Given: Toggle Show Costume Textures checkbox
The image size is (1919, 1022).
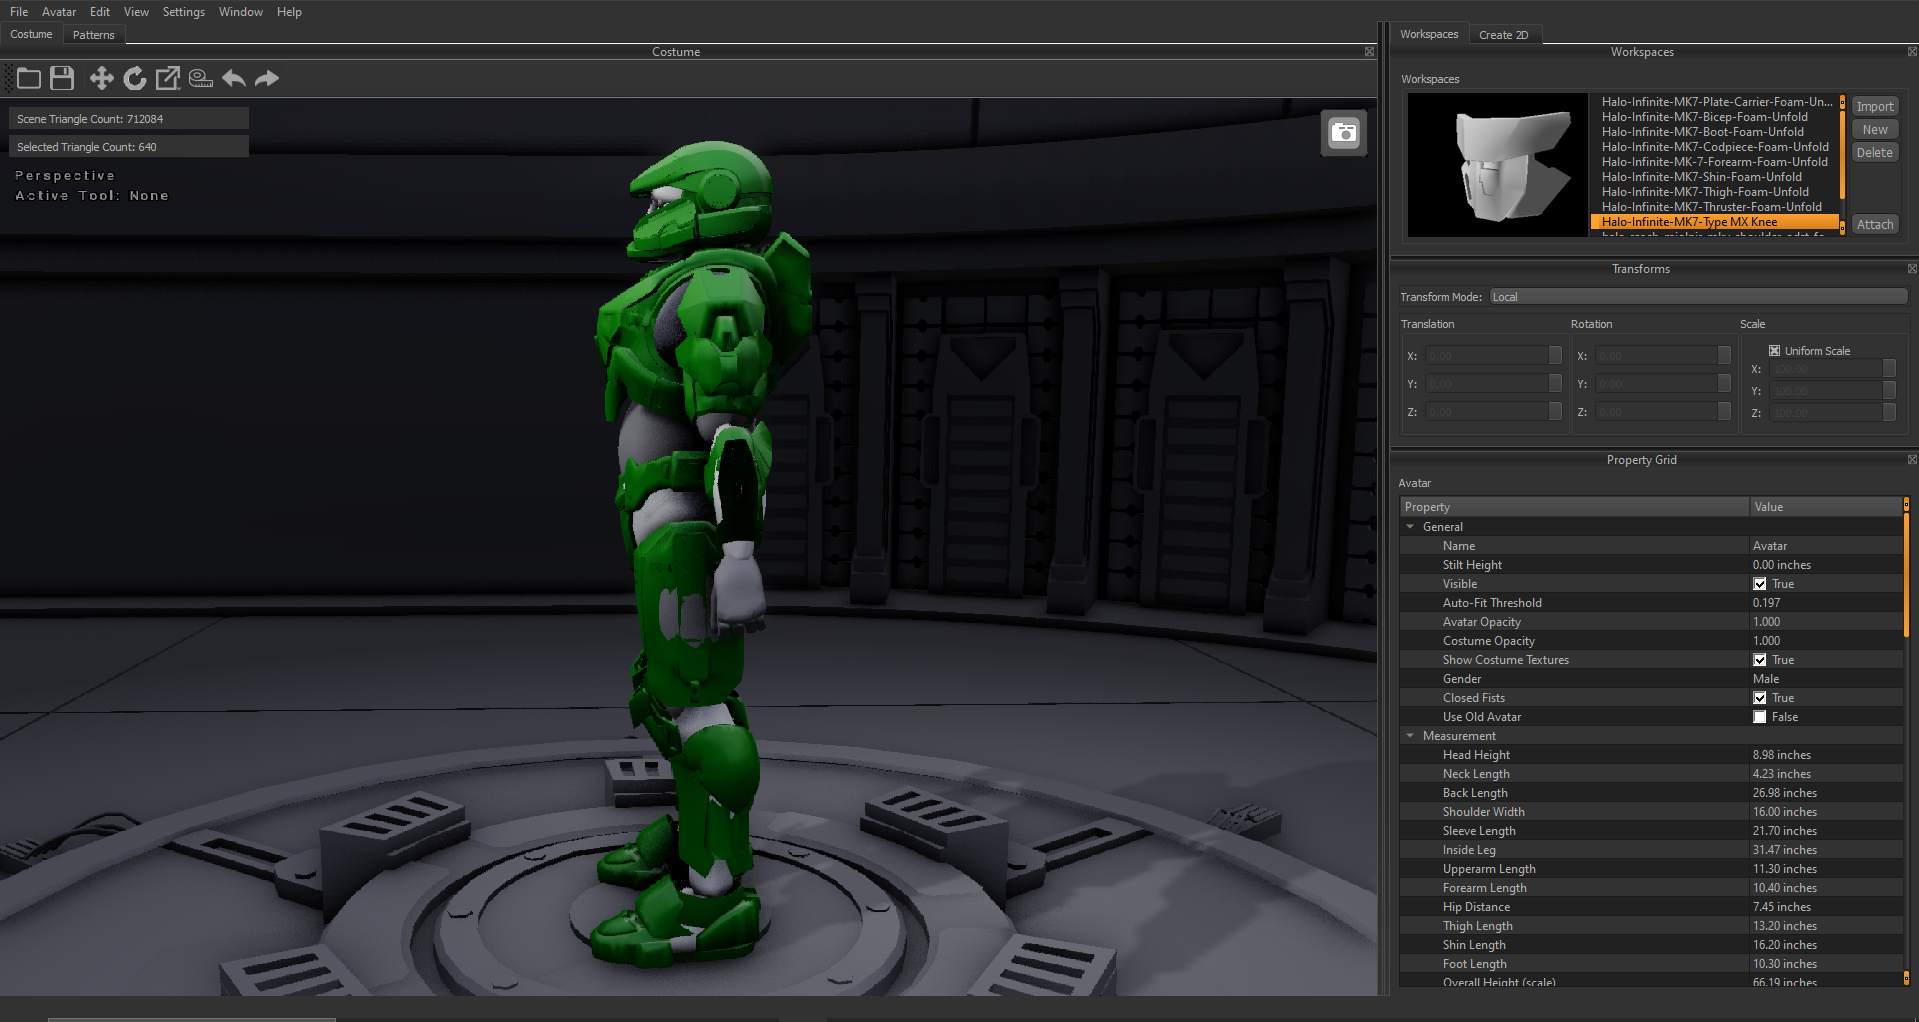Looking at the screenshot, I should [x=1760, y=660].
